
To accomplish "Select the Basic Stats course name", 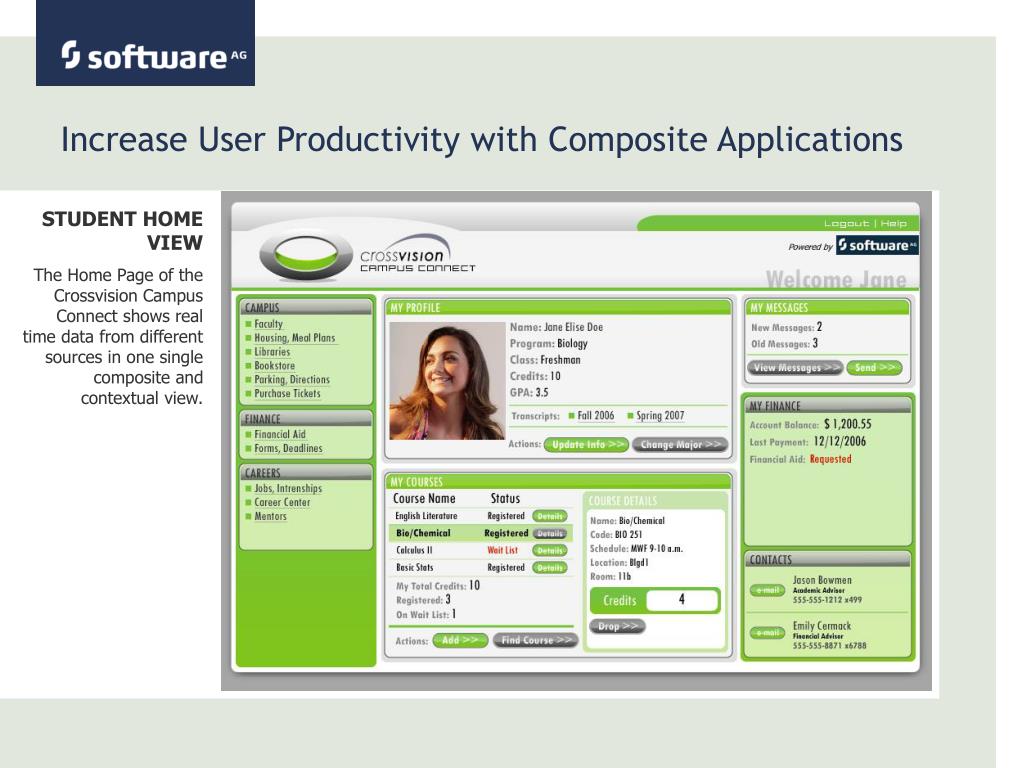I will click(x=414, y=568).
